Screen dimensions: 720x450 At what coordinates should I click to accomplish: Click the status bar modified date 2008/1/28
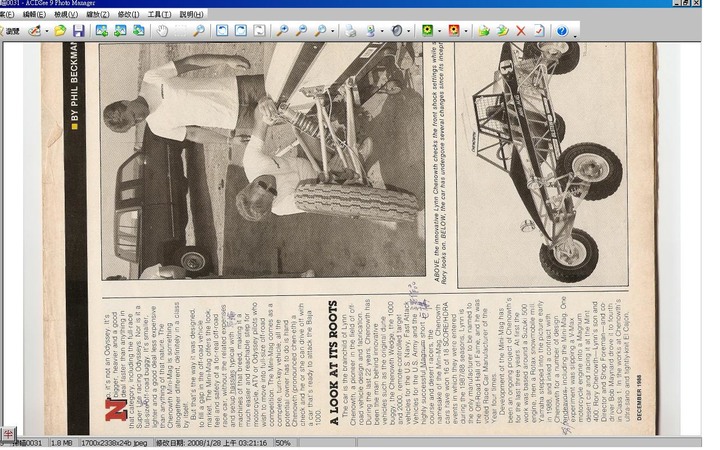(x=211, y=443)
